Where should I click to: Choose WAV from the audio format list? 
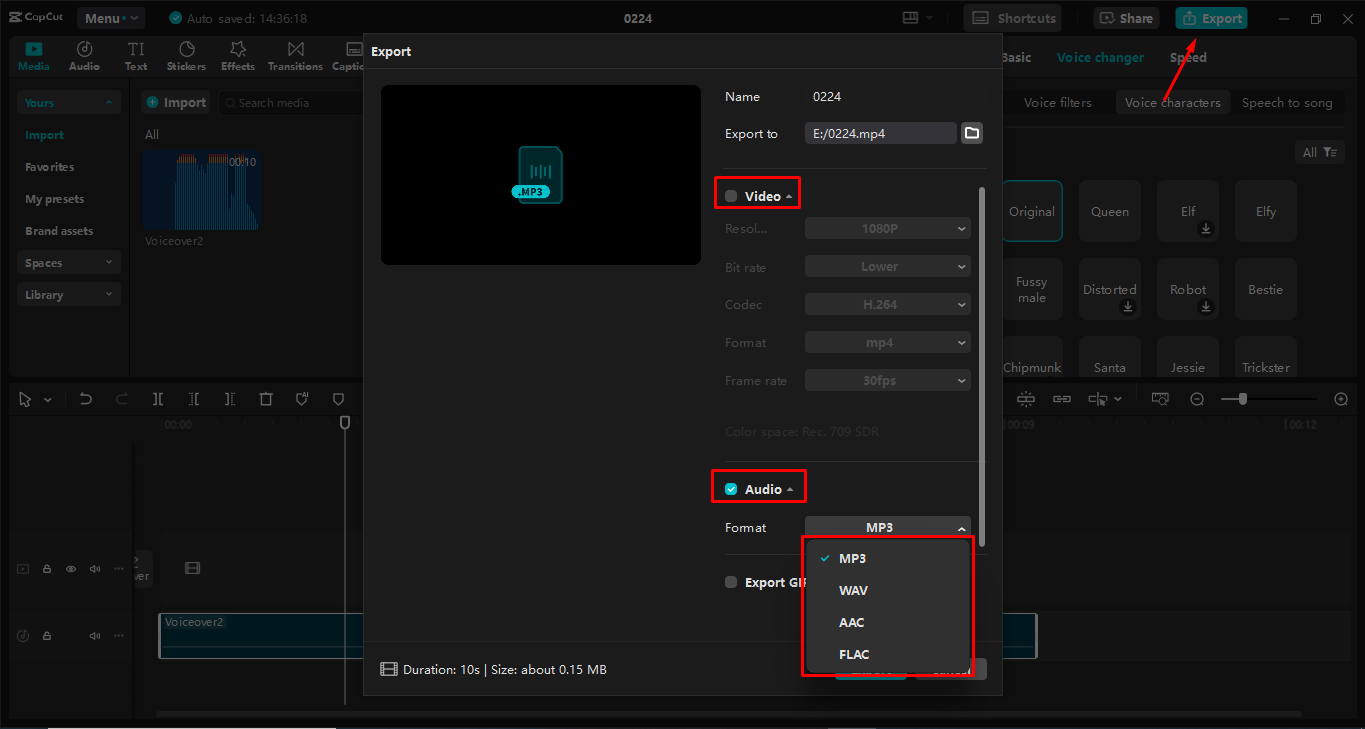pyautogui.click(x=888, y=590)
